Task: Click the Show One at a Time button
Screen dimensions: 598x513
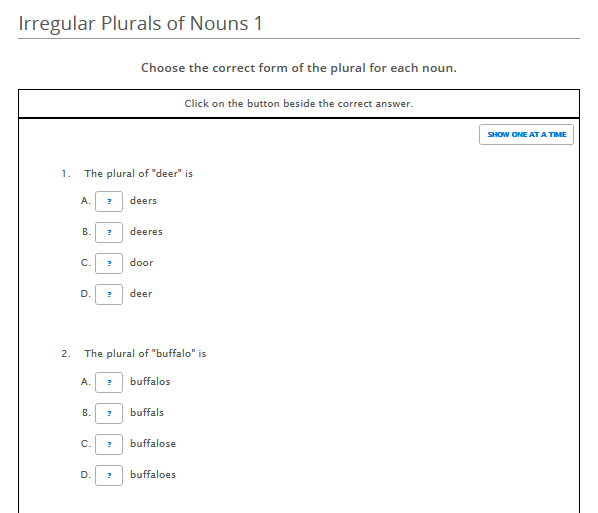Action: [526, 134]
